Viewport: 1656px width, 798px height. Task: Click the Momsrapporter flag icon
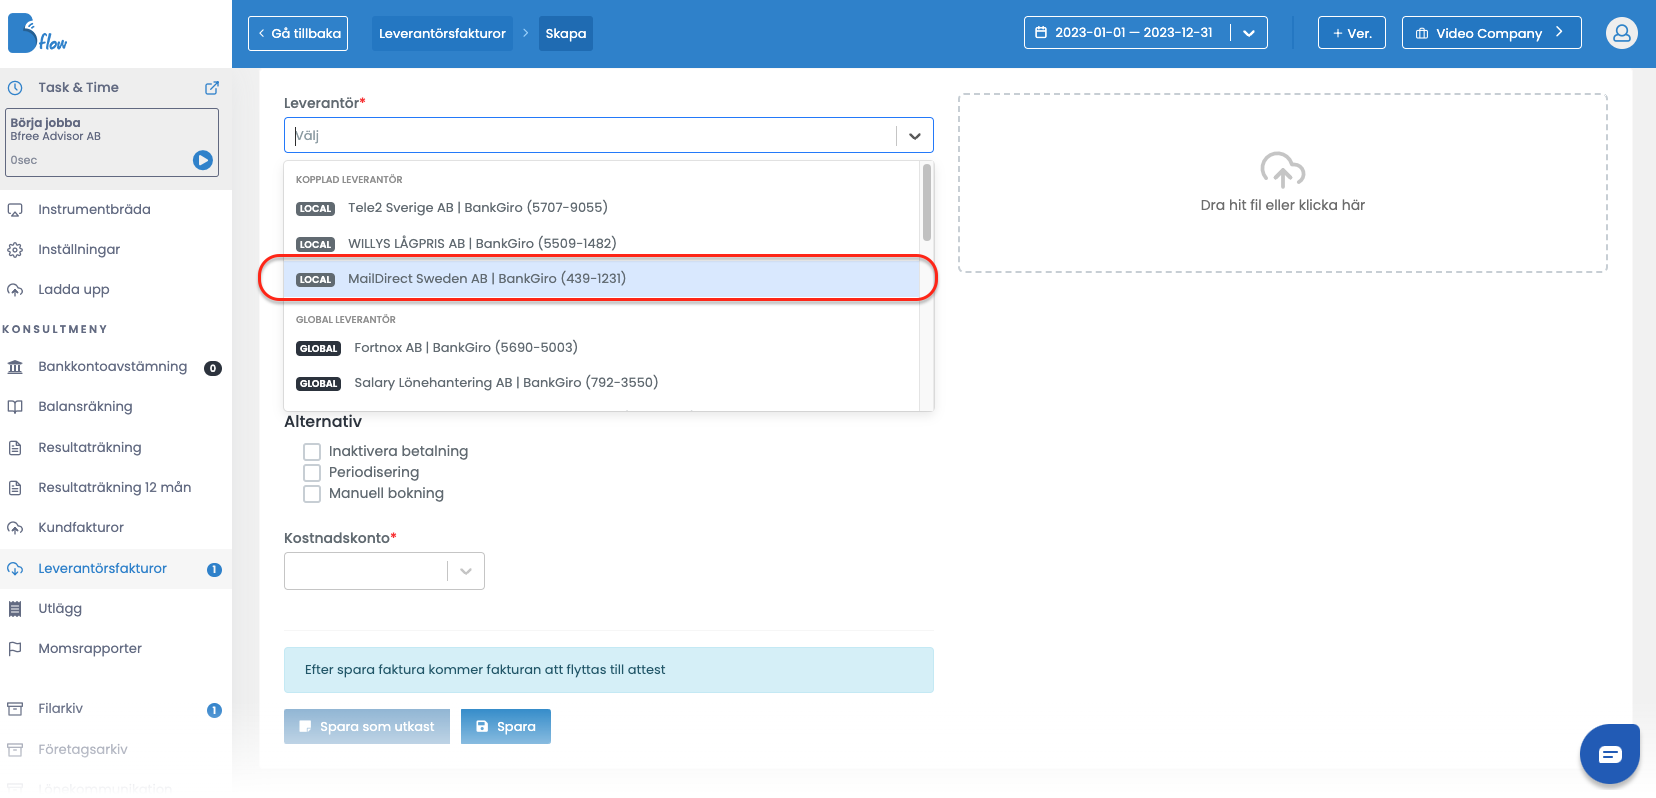pos(15,649)
